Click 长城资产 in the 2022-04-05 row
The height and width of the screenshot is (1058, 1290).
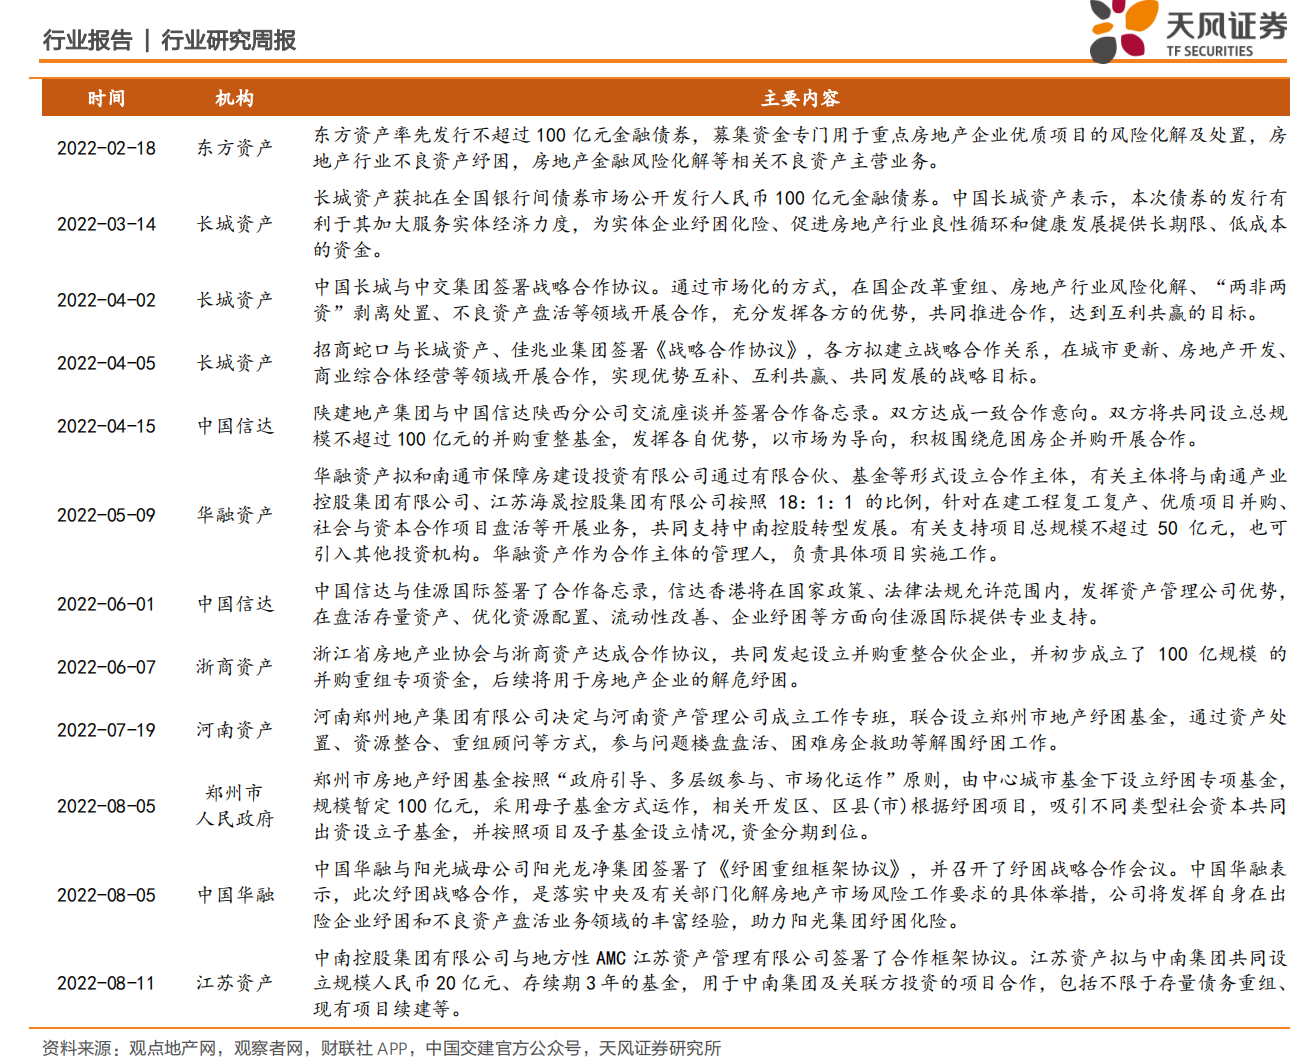[x=234, y=363]
